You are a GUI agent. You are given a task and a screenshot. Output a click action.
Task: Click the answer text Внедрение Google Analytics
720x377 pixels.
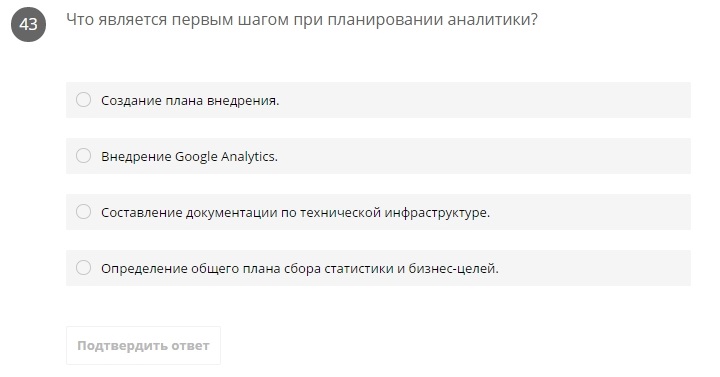pyautogui.click(x=189, y=157)
